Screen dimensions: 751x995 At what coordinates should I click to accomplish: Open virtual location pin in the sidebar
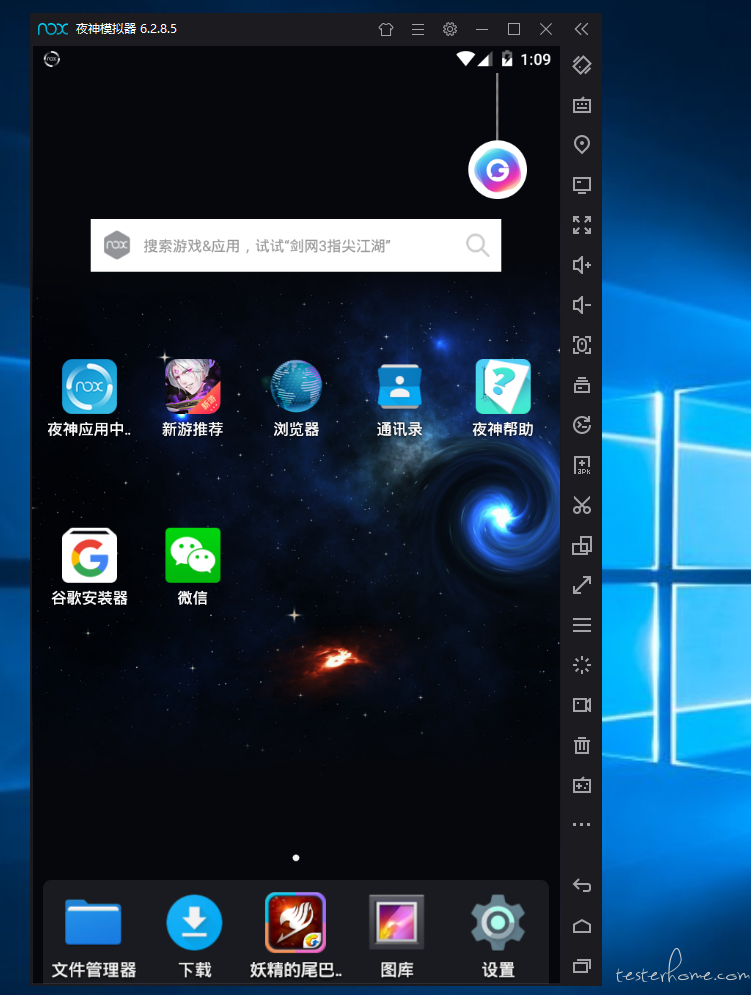pyautogui.click(x=582, y=145)
